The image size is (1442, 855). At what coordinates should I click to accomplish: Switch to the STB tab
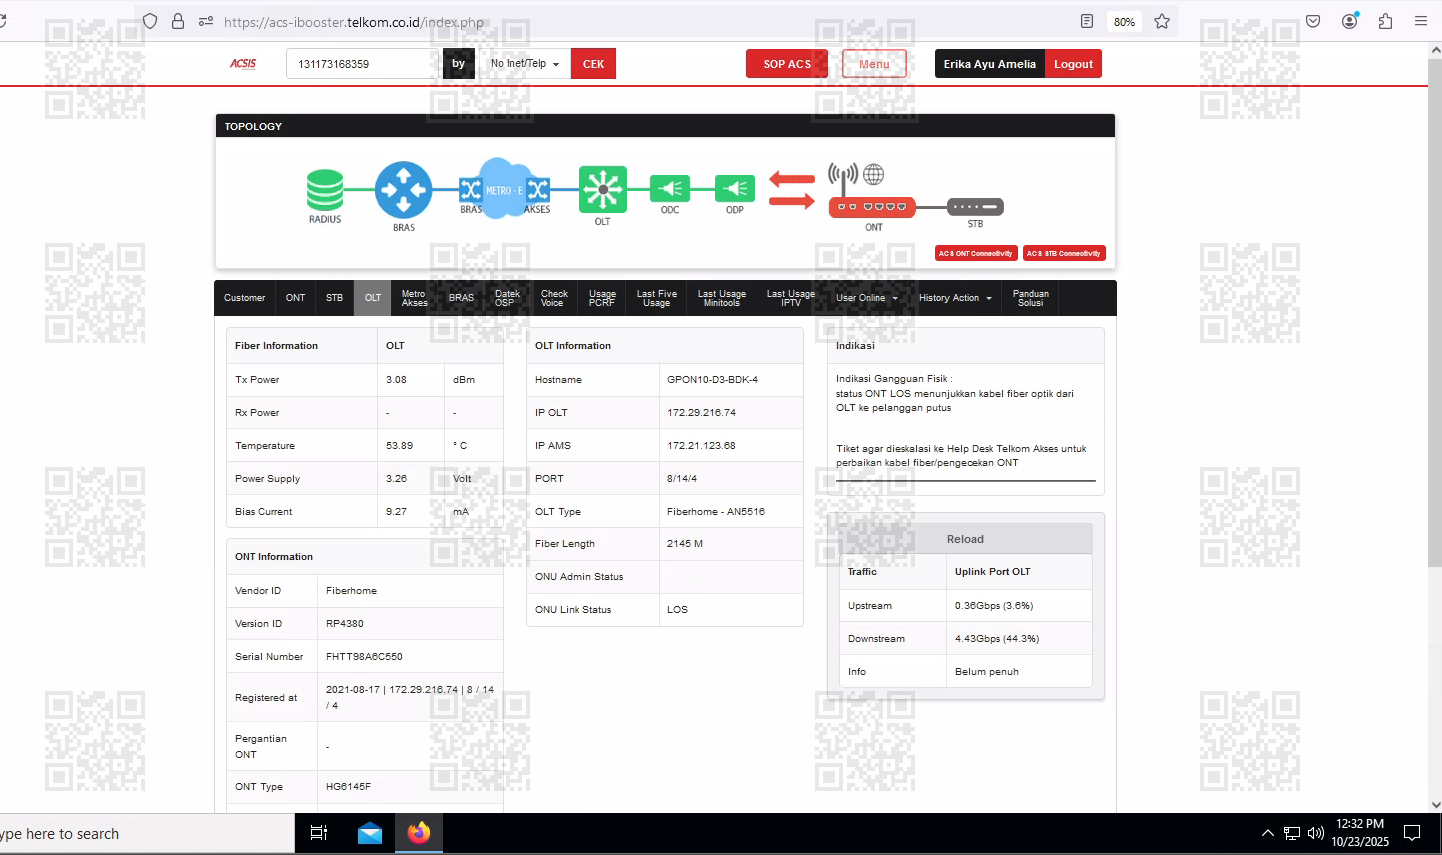point(334,298)
